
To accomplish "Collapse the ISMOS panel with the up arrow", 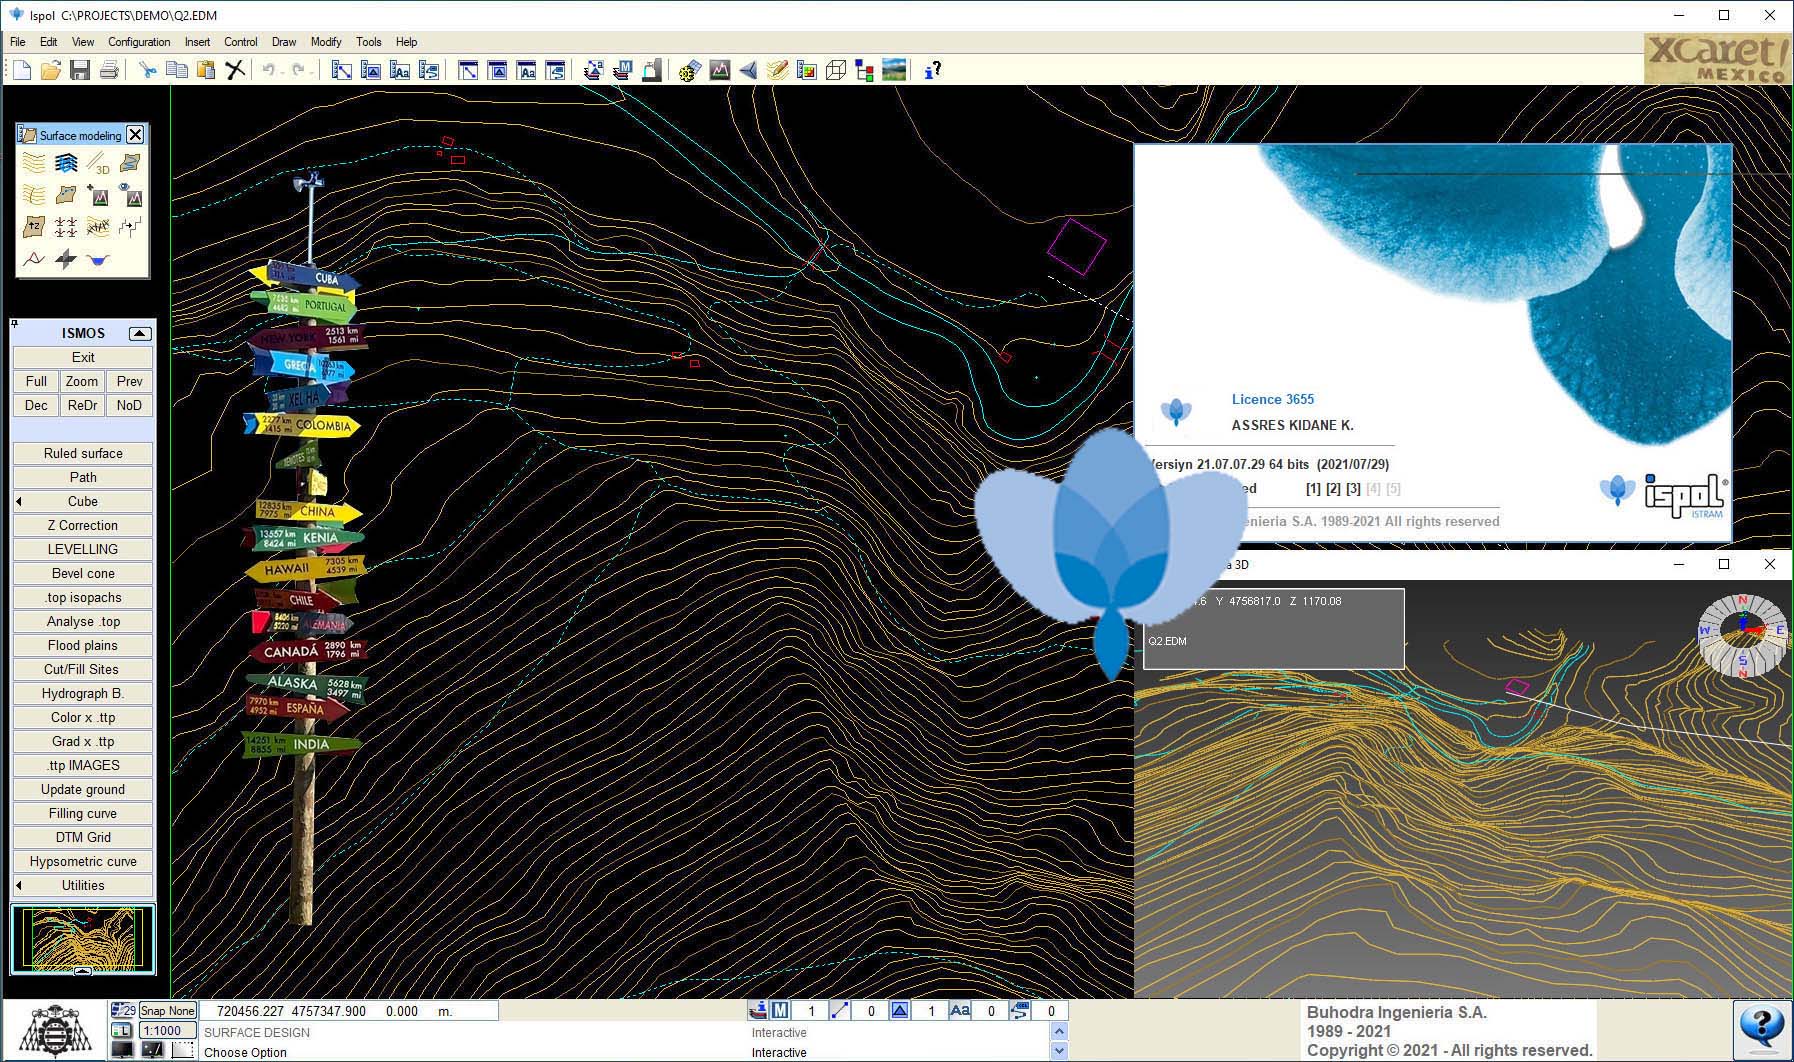I will coord(140,333).
